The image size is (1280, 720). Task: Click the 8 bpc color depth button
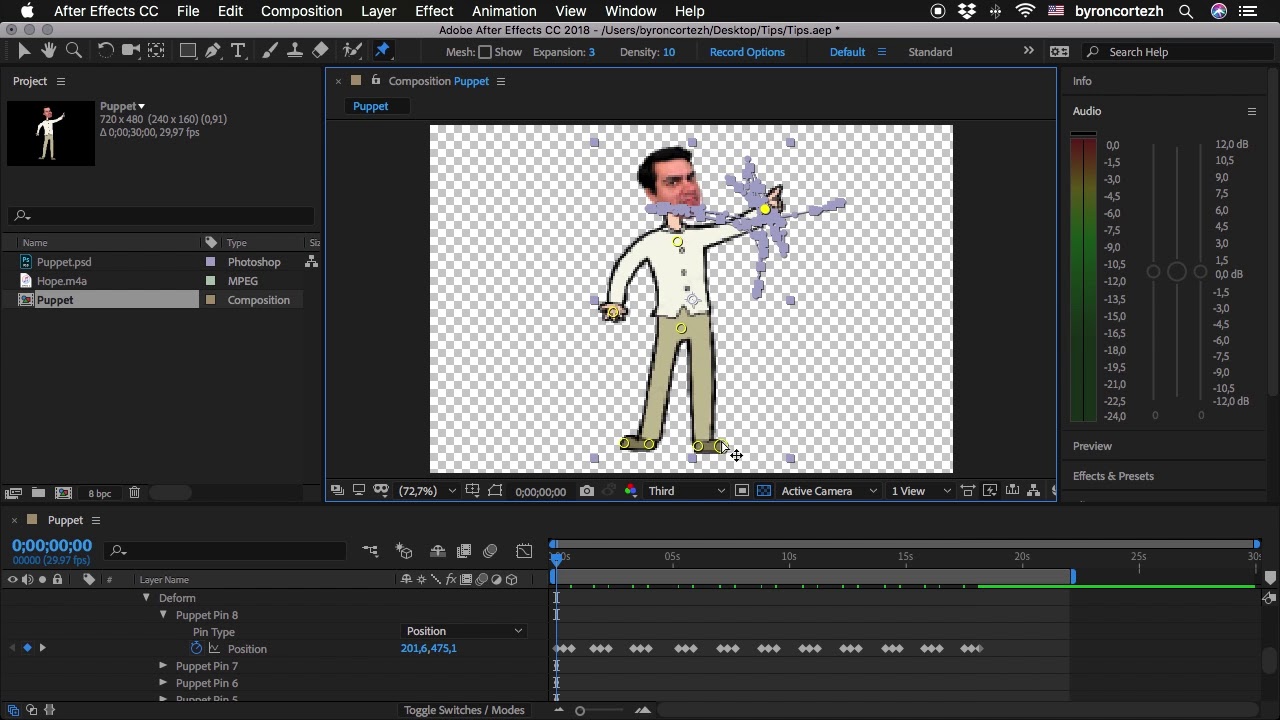pos(100,493)
